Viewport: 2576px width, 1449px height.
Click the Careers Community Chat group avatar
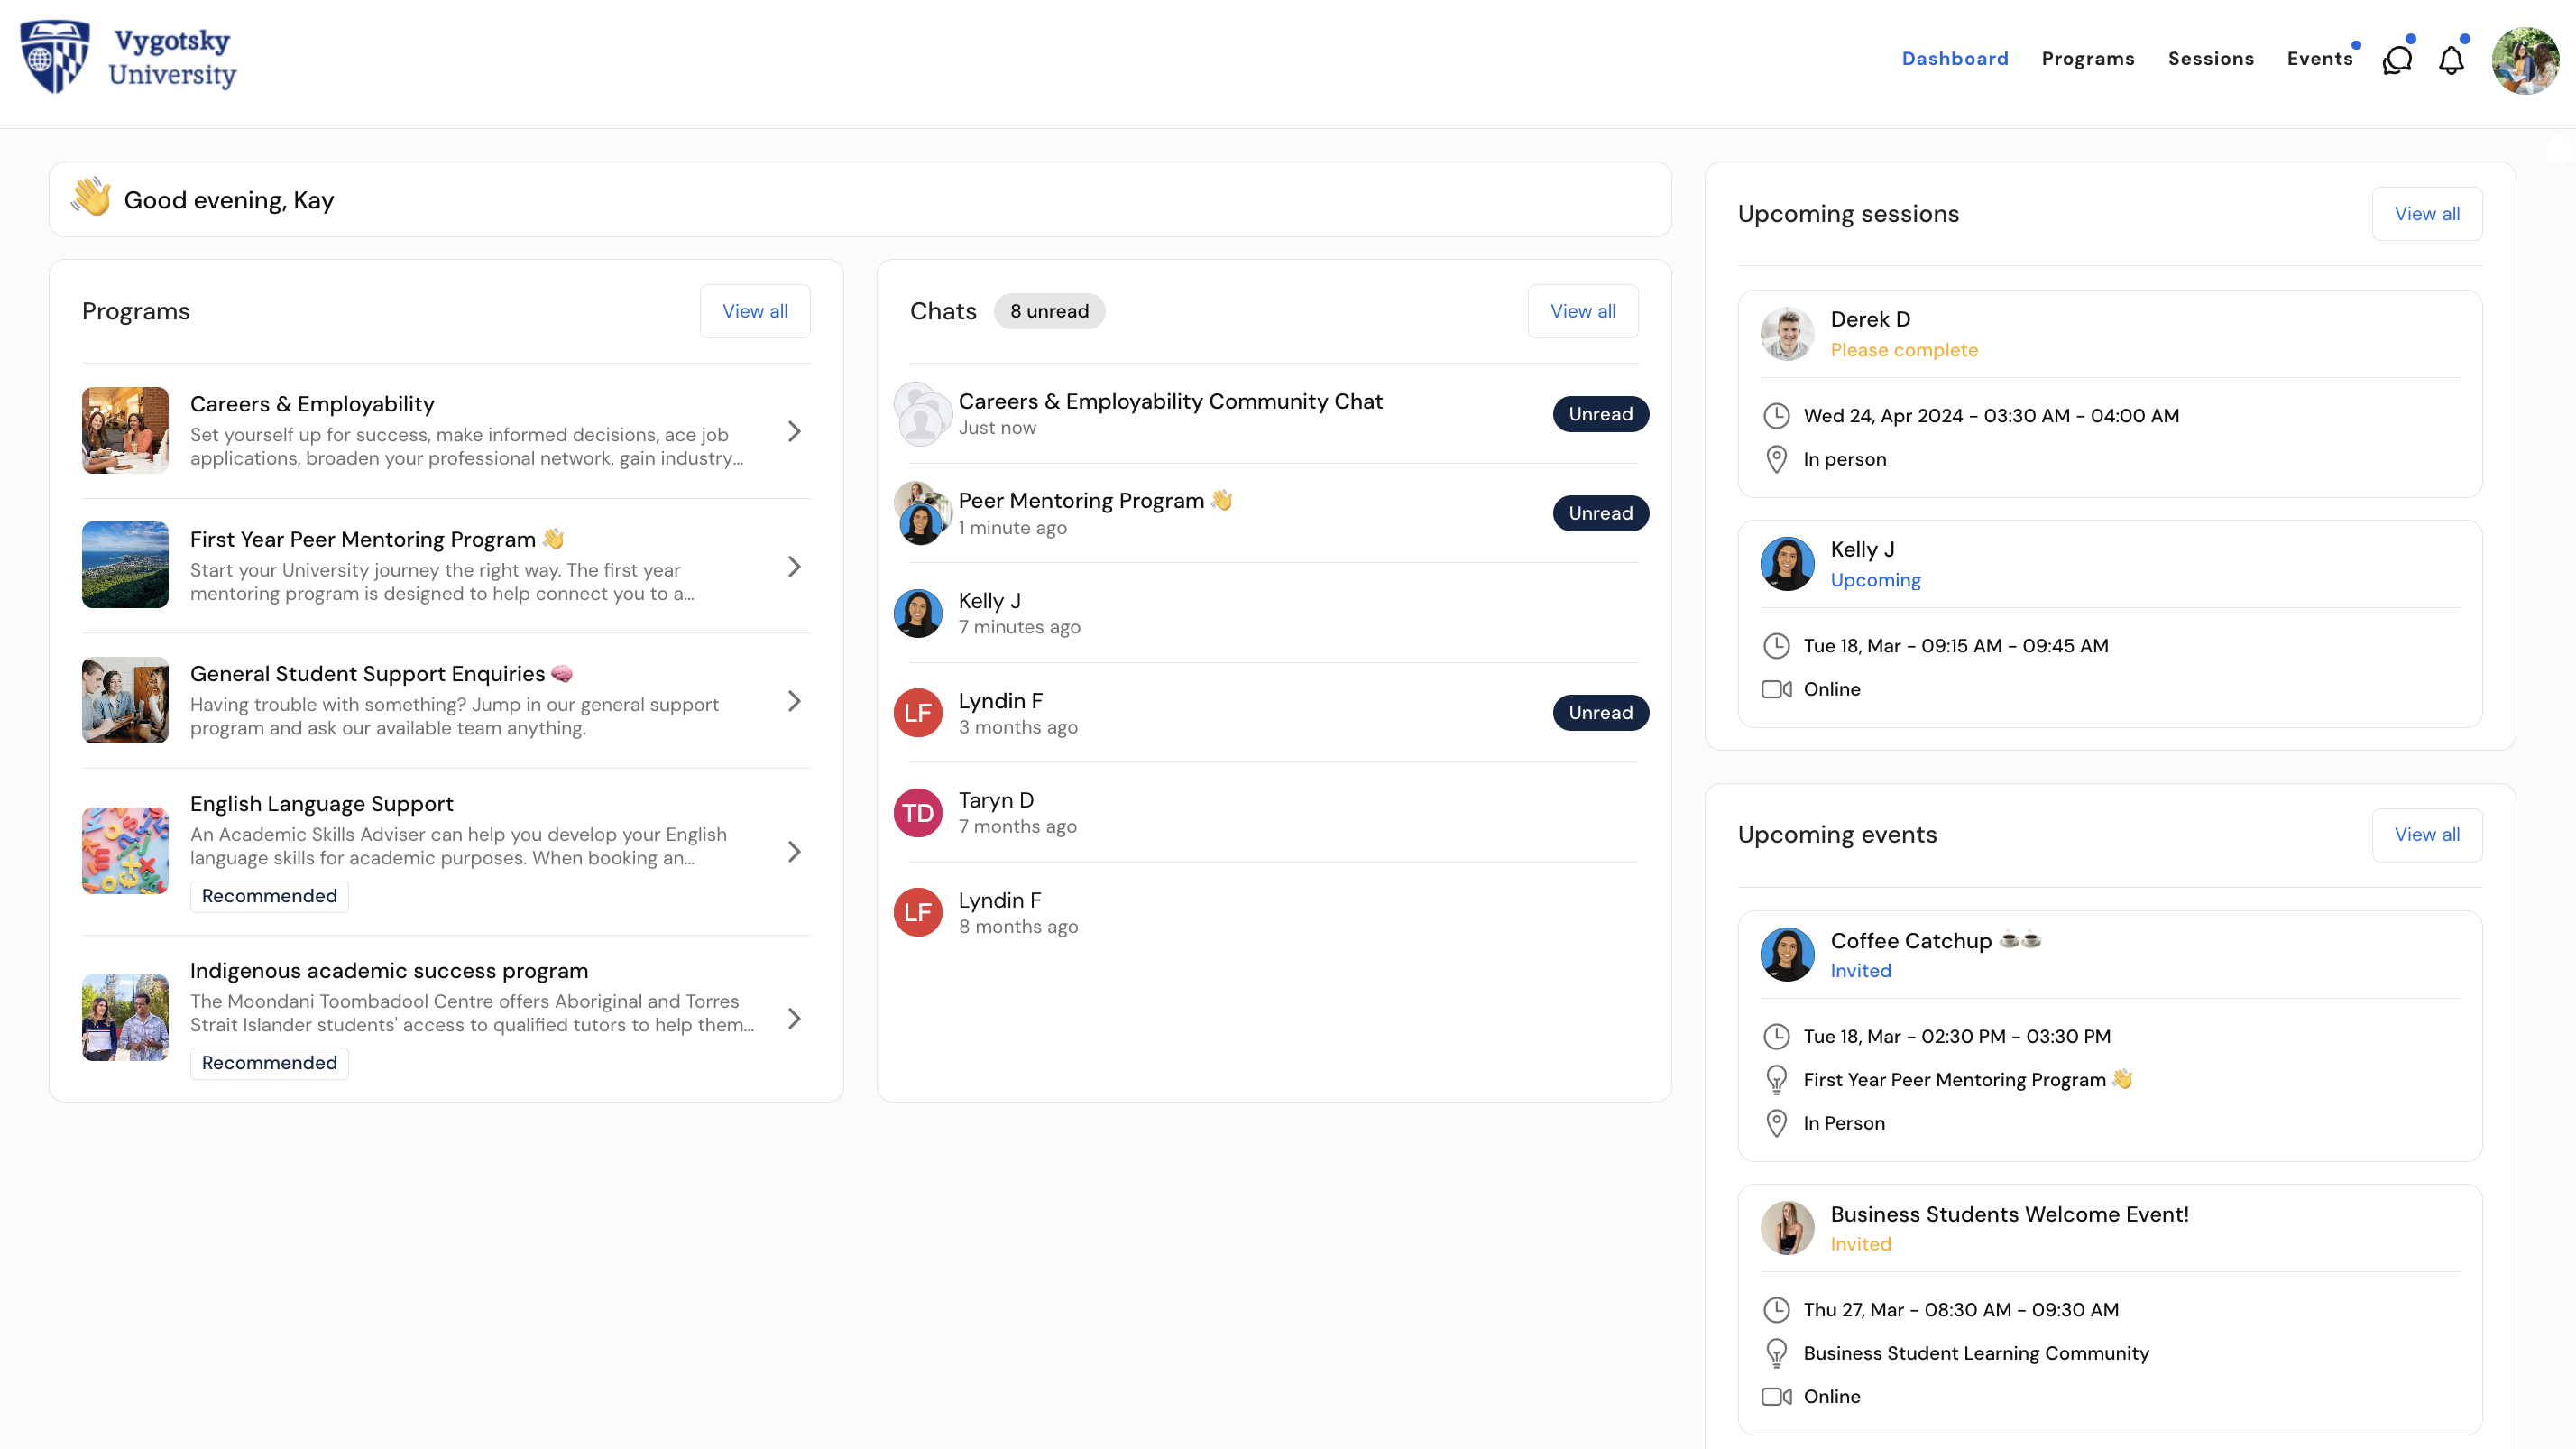pyautogui.click(x=921, y=413)
